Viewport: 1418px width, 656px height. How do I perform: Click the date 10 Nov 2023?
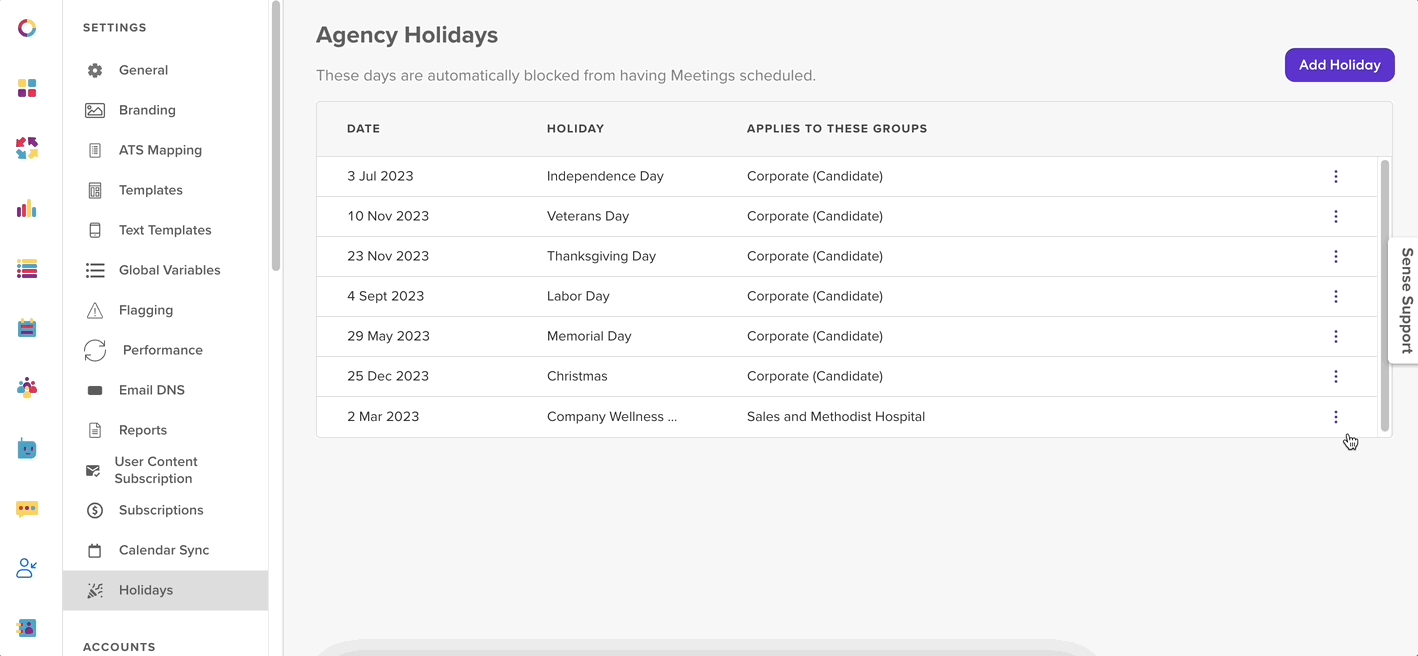[x=388, y=216]
